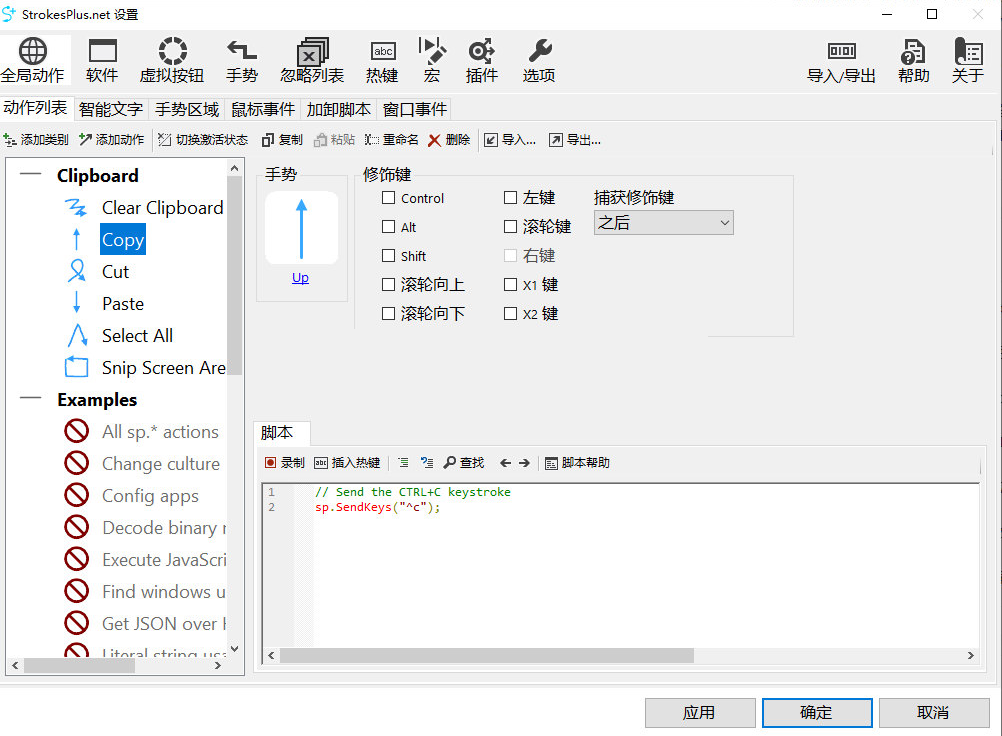Open the 忽略列表 ignore list
Image resolution: width=1002 pixels, height=736 pixels.
(x=311, y=60)
